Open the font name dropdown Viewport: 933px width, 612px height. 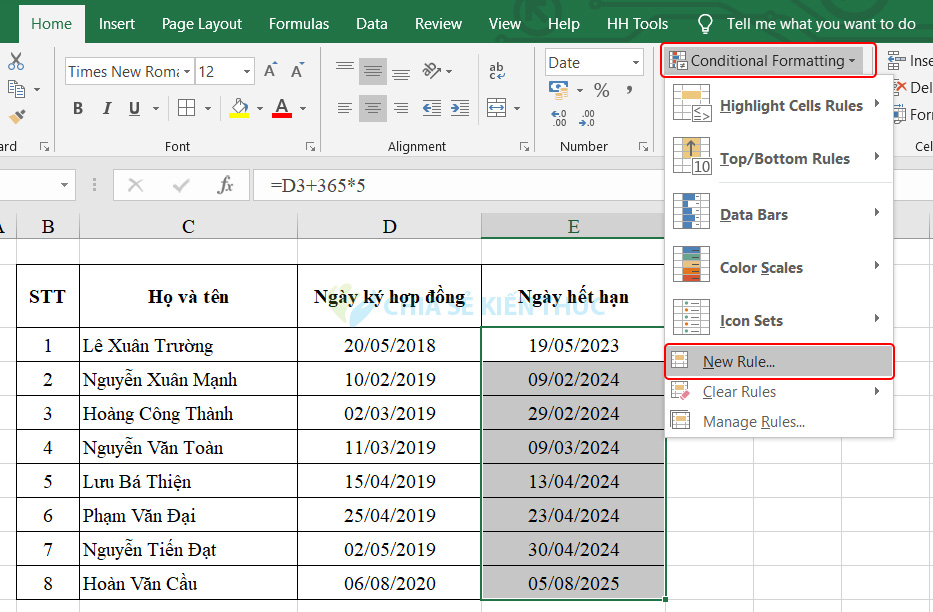pos(187,71)
